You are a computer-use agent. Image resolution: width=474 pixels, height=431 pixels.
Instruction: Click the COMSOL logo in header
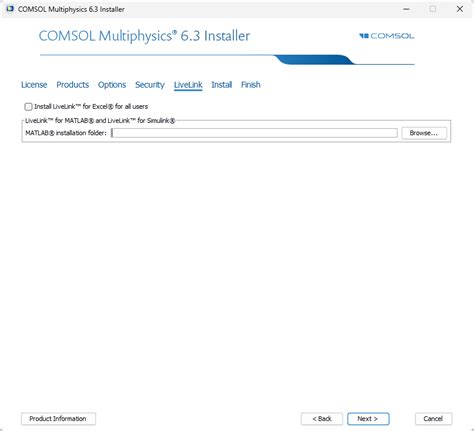click(387, 36)
